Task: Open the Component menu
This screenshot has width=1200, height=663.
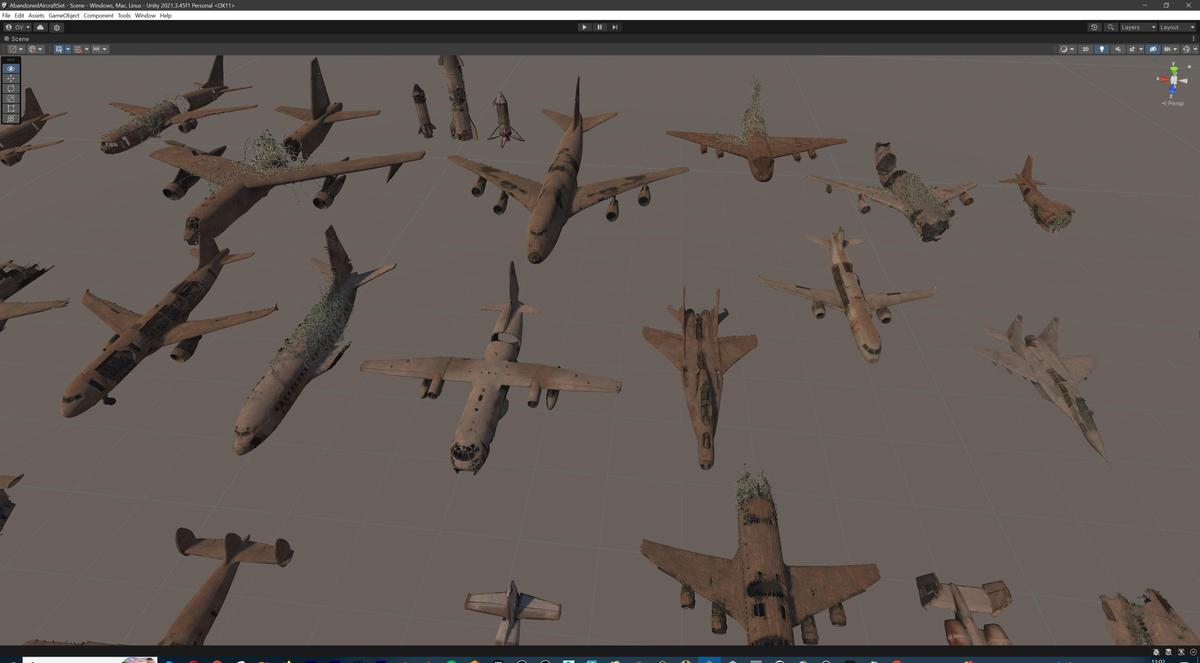Action: pyautogui.click(x=98, y=15)
